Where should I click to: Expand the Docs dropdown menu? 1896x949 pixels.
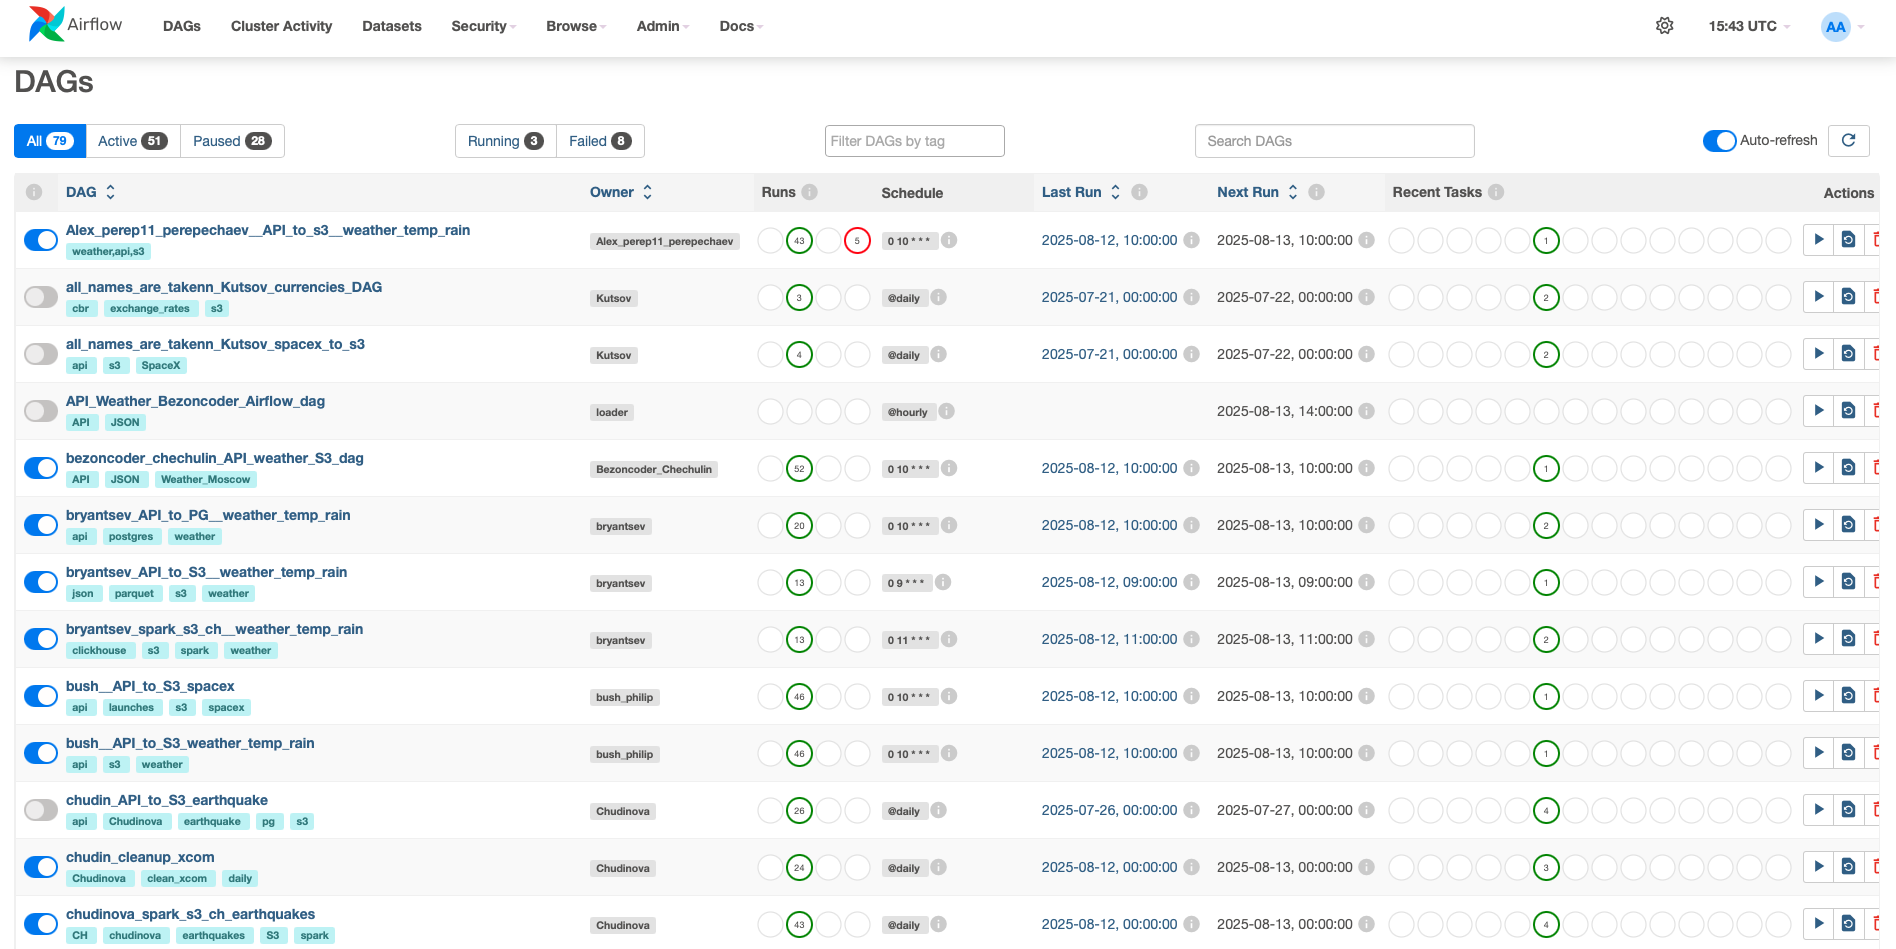[741, 26]
